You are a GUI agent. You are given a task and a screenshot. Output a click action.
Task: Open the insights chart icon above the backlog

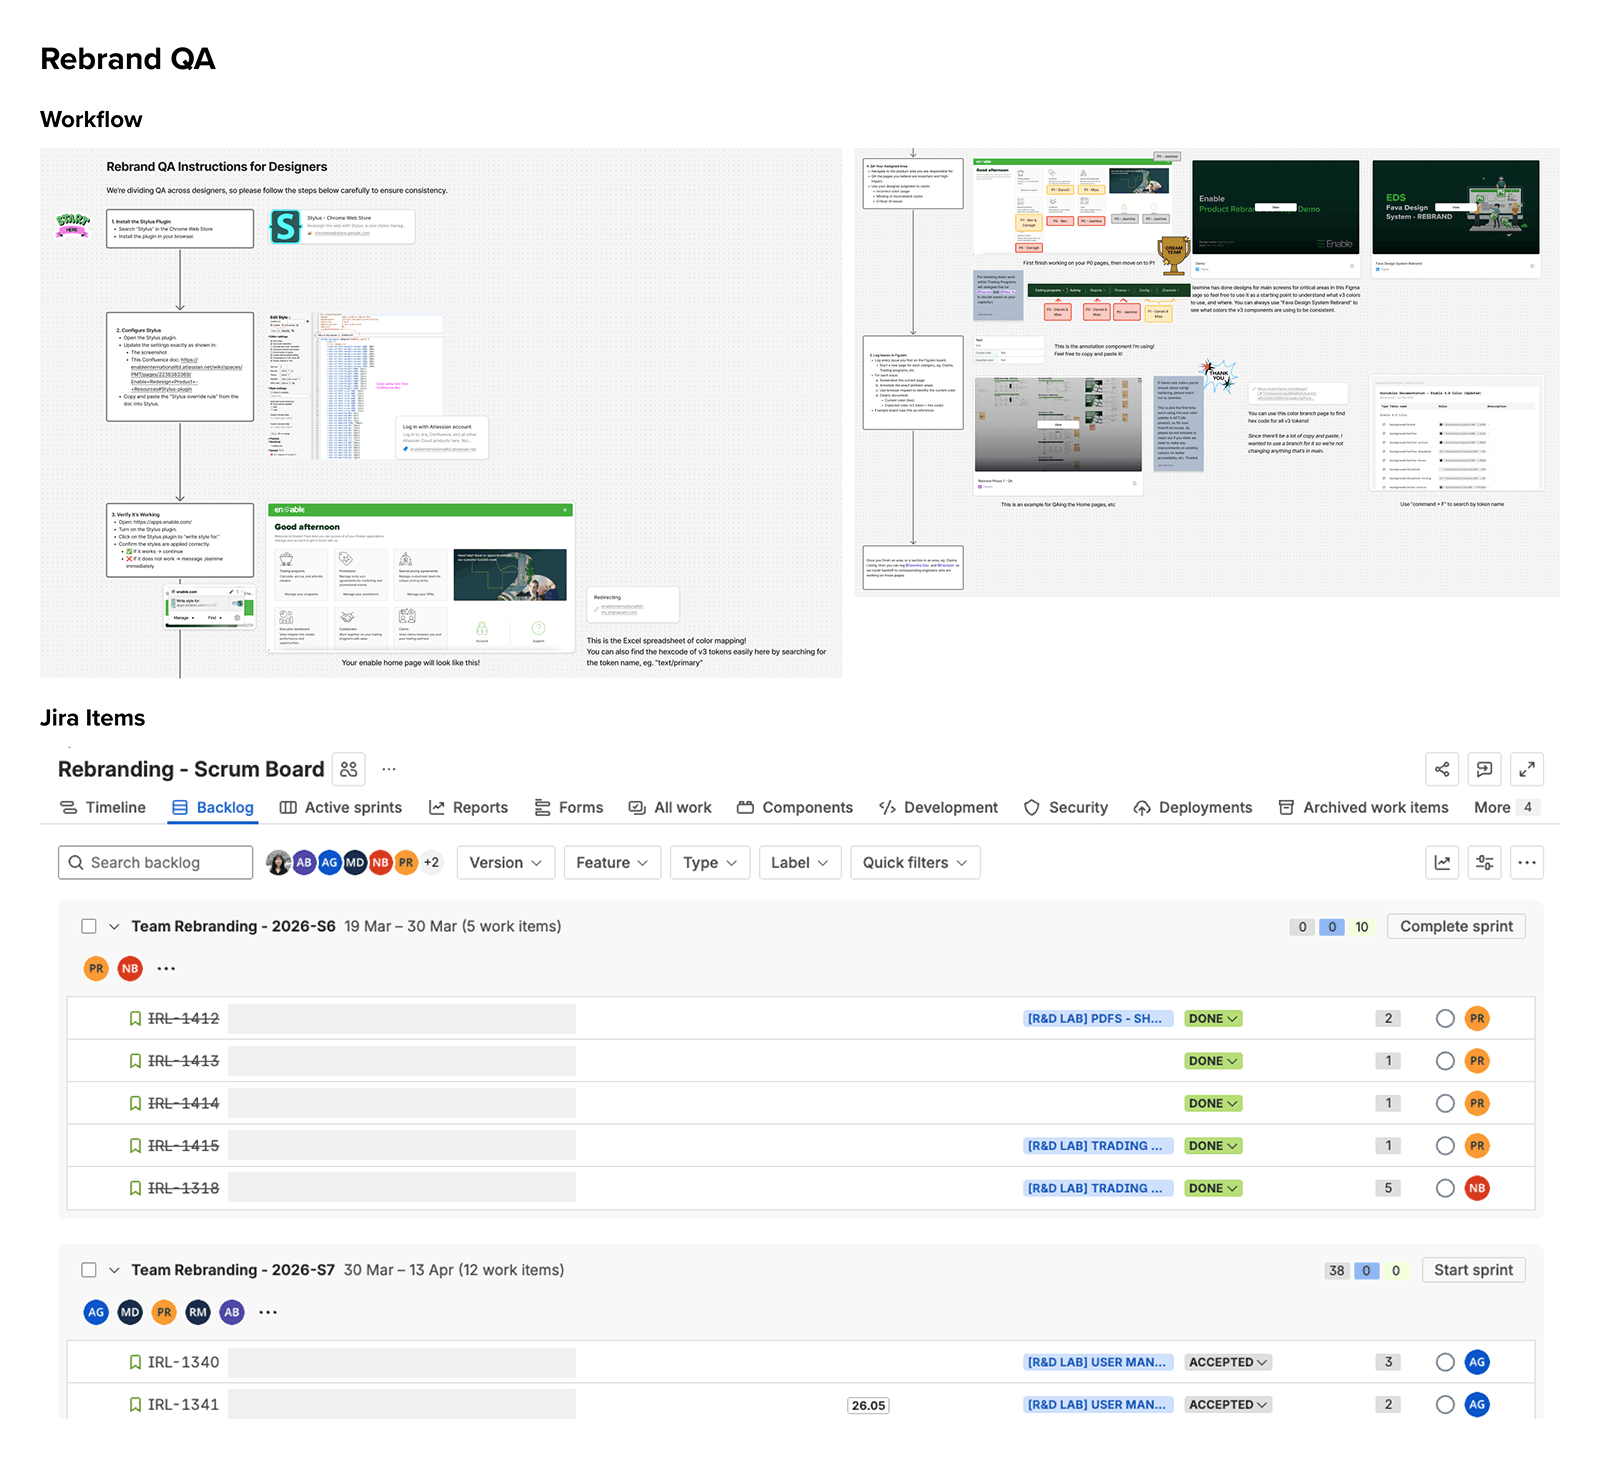pos(1442,862)
